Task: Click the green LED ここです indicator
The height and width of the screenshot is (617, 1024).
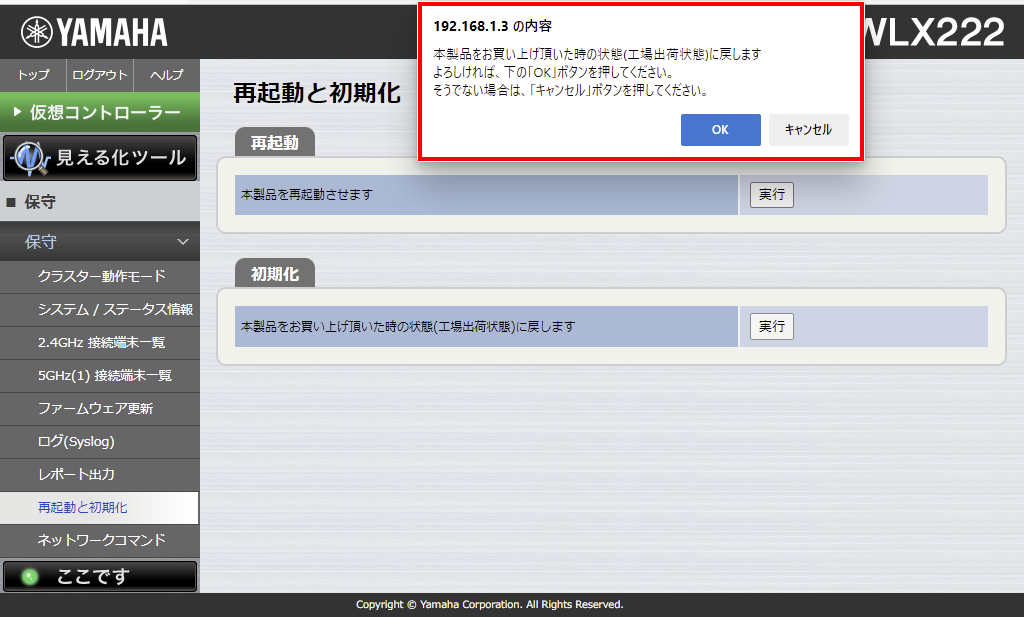Action: pos(30,577)
